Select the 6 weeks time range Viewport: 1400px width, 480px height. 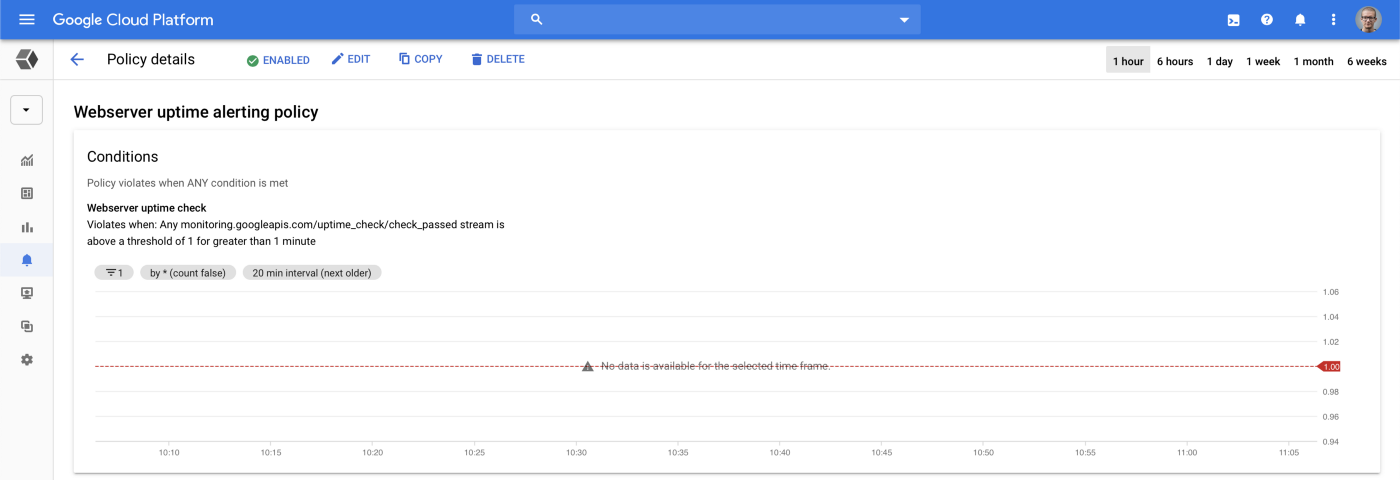pyautogui.click(x=1367, y=61)
